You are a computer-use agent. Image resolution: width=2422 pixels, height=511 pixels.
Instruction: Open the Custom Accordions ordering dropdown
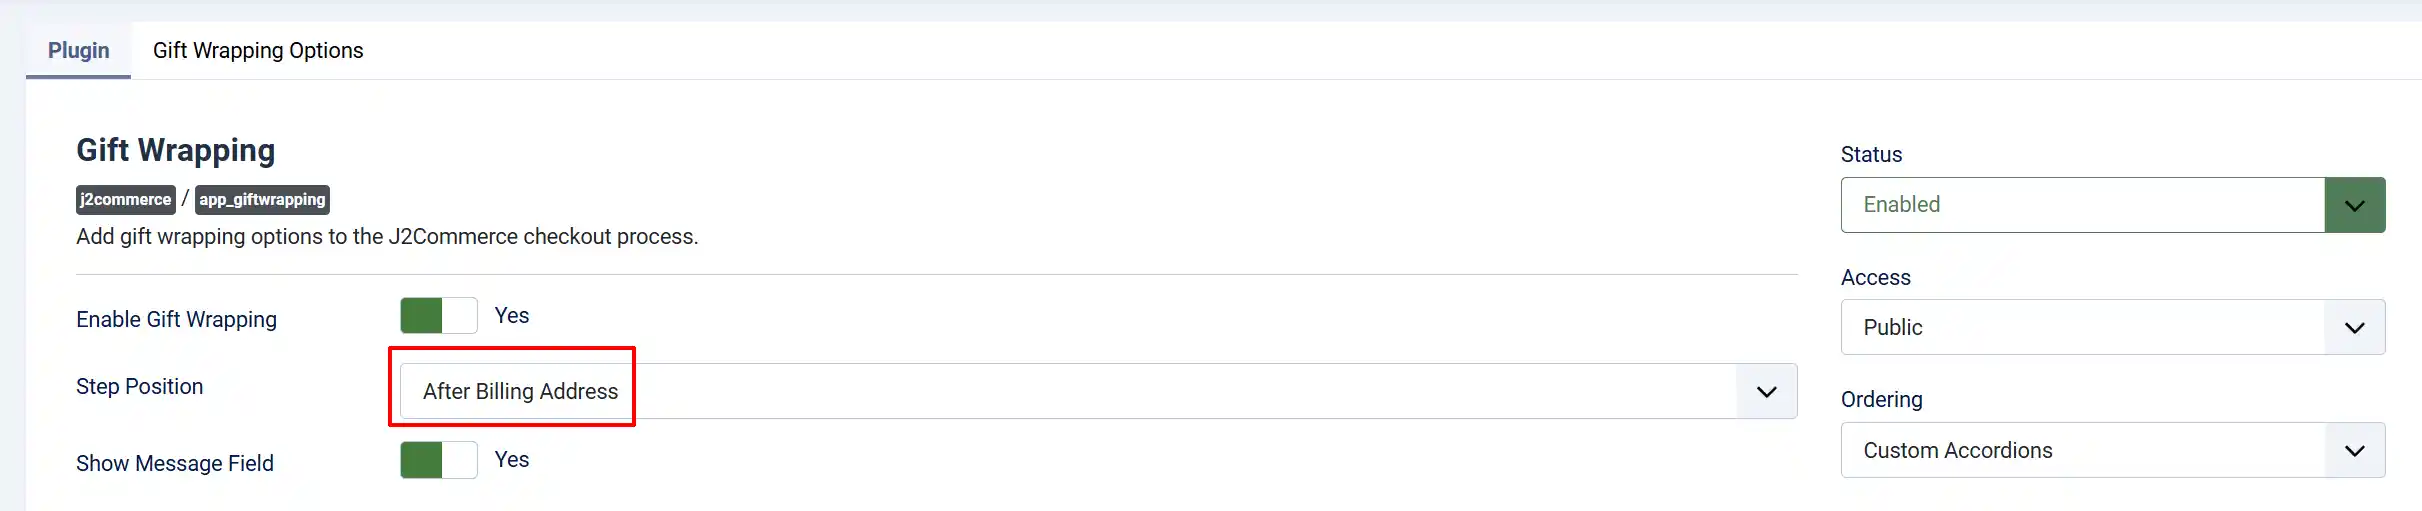[x=2113, y=450]
